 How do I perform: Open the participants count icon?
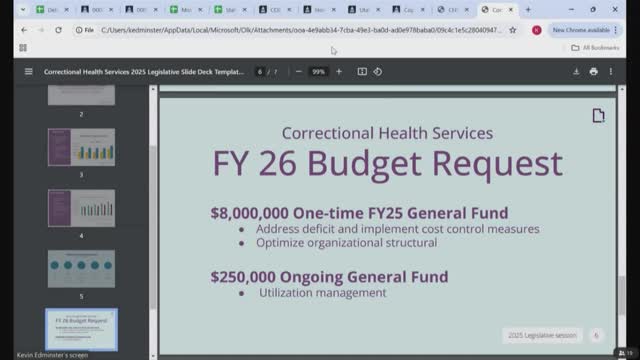click(x=626, y=353)
